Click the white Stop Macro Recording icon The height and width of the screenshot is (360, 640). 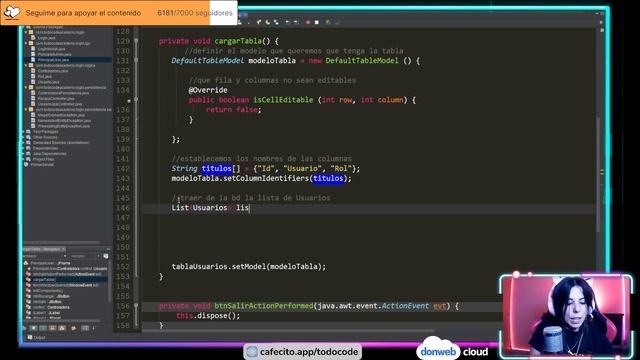[317, 22]
